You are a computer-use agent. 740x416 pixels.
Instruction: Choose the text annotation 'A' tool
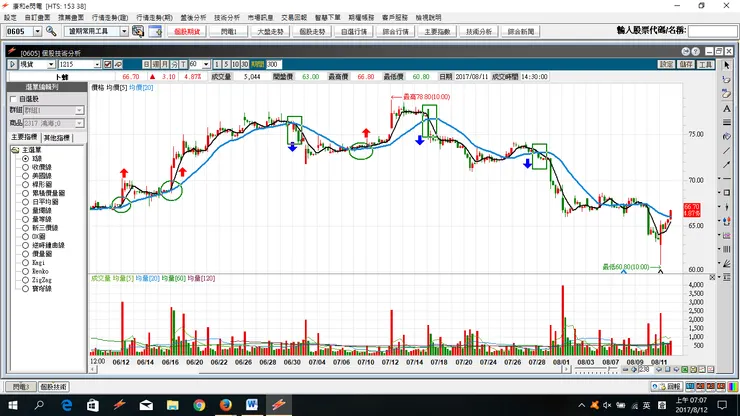726,109
